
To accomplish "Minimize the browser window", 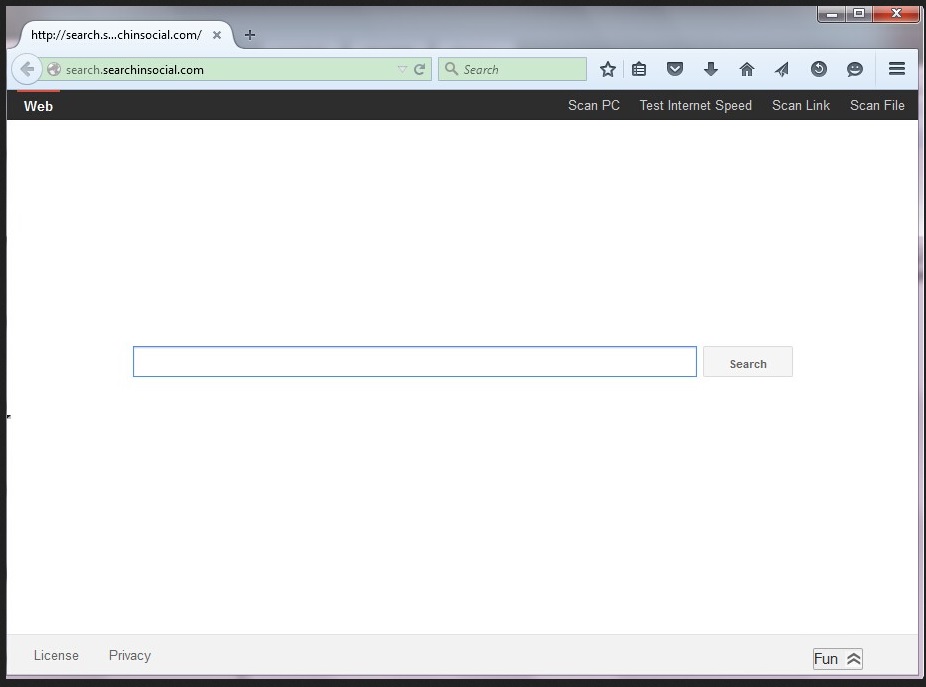I will tap(832, 14).
